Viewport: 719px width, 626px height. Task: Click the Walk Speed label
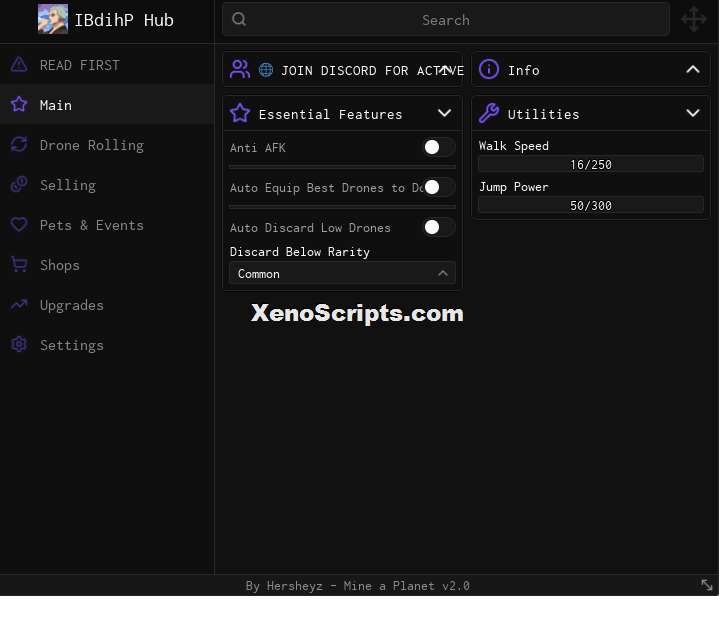click(514, 146)
